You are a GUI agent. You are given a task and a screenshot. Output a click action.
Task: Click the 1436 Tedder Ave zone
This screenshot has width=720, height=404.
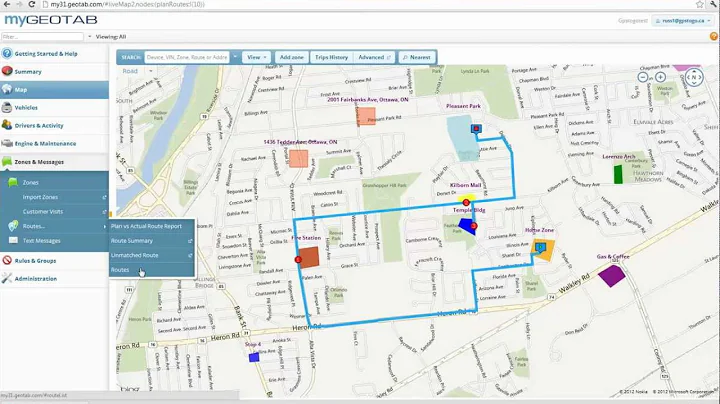298,158
